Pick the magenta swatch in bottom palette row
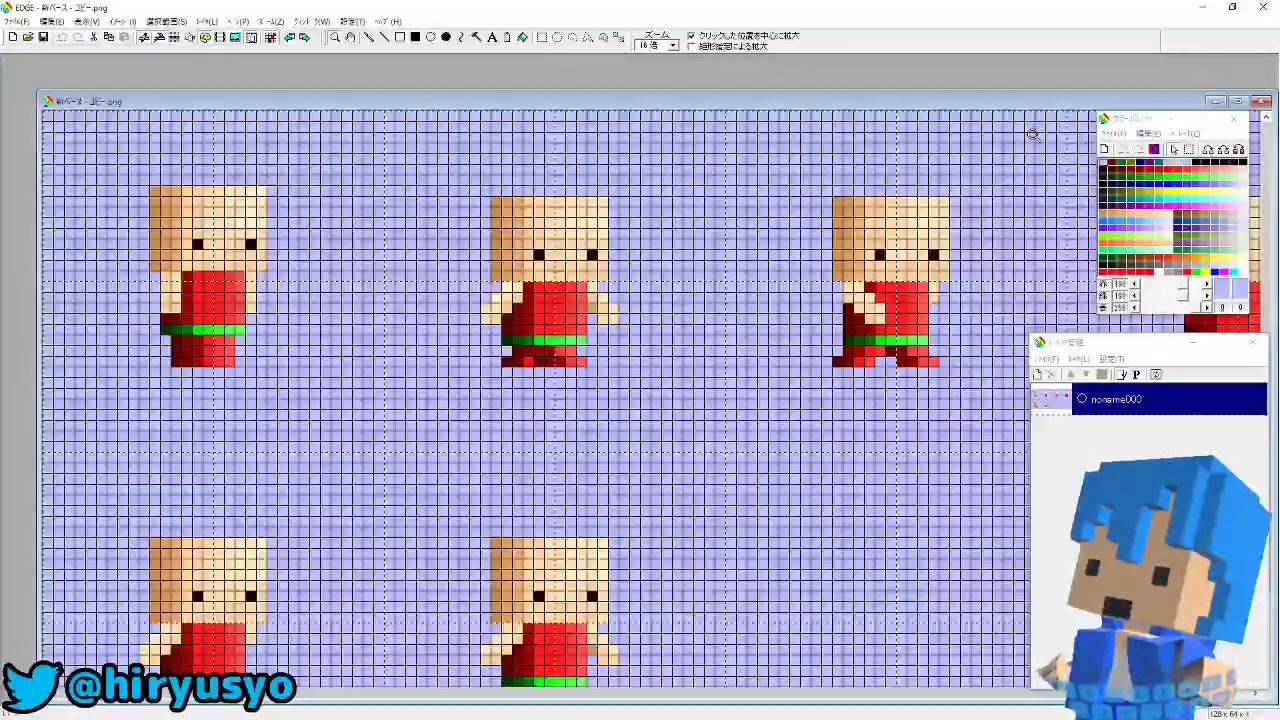Viewport: 1280px width, 720px height. click(1224, 272)
